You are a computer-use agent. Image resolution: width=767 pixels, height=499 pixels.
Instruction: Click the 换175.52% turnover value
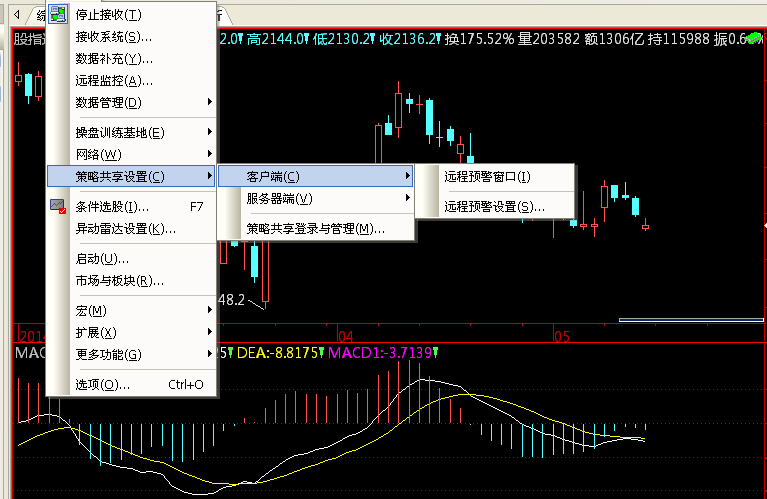point(479,39)
